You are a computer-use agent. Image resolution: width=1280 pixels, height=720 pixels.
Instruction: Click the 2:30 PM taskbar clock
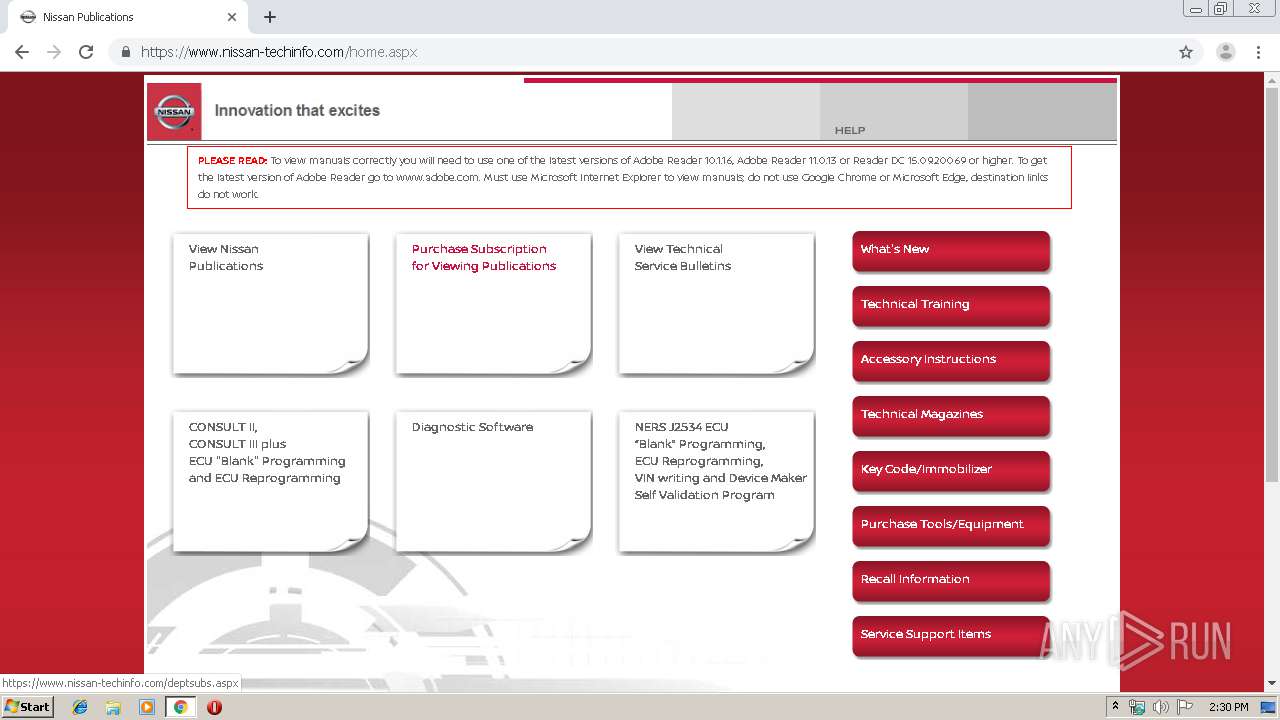[x=1229, y=707]
